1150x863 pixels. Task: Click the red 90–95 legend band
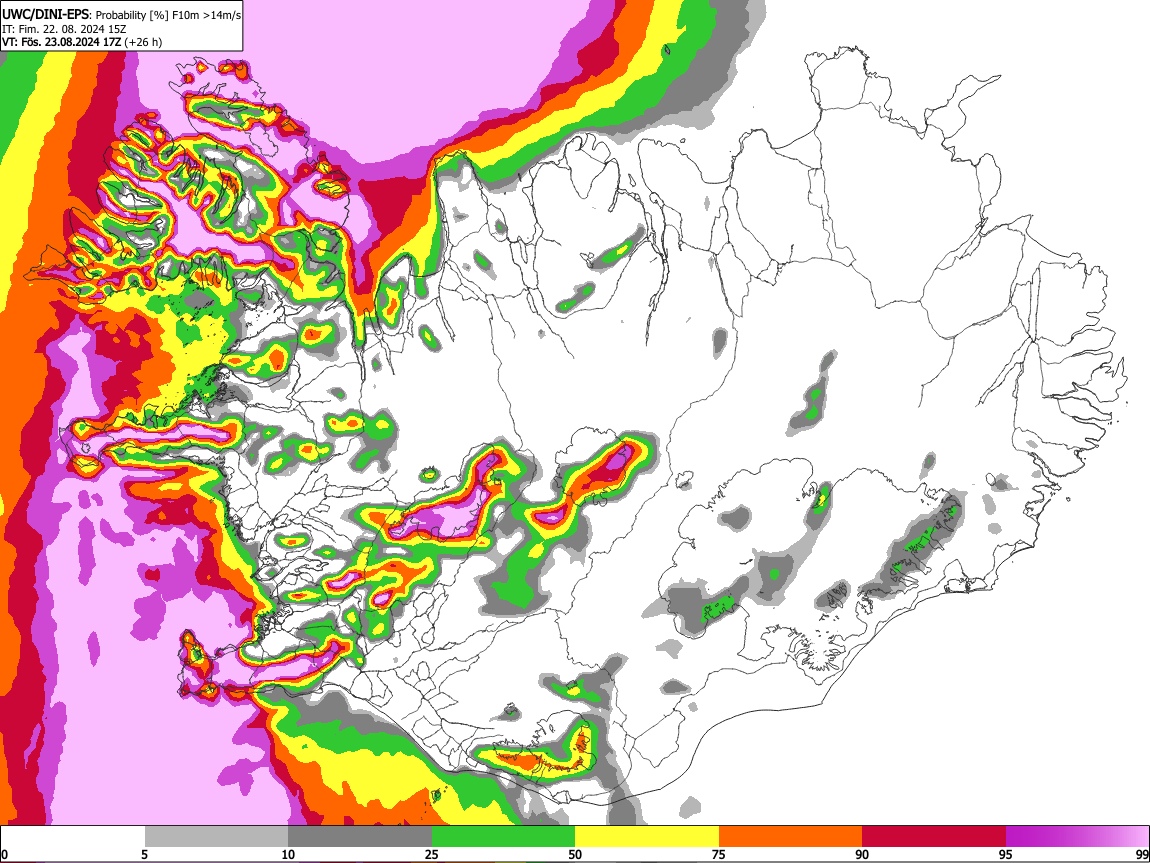pyautogui.click(x=934, y=837)
